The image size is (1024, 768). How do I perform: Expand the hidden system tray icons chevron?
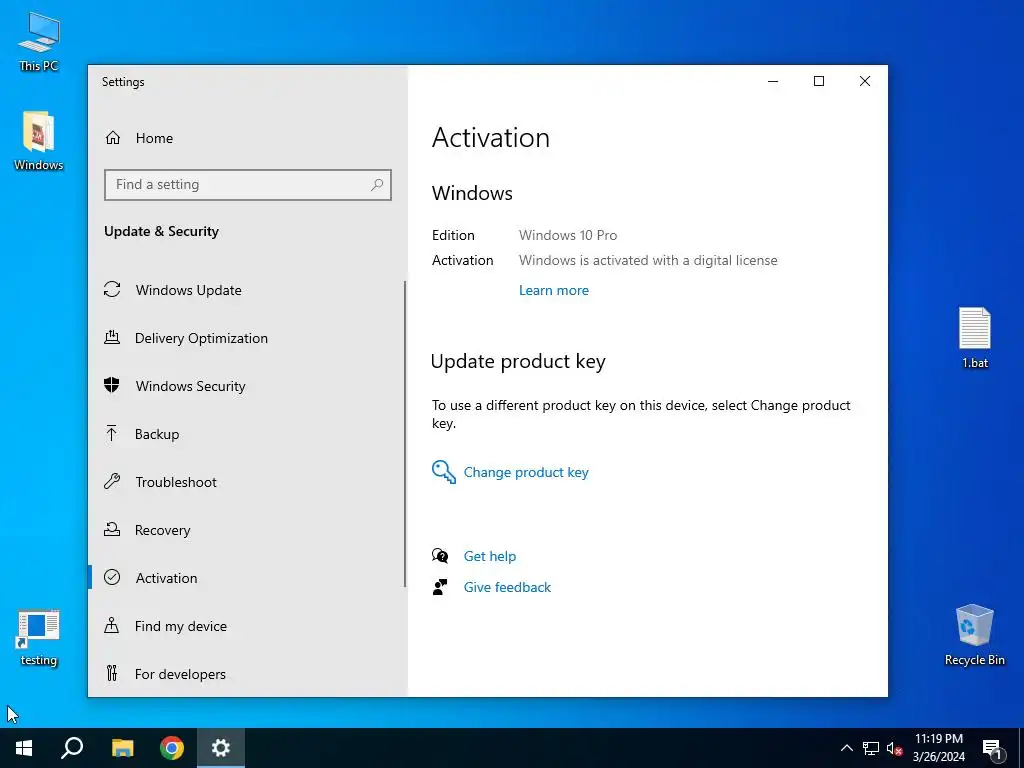tap(846, 748)
